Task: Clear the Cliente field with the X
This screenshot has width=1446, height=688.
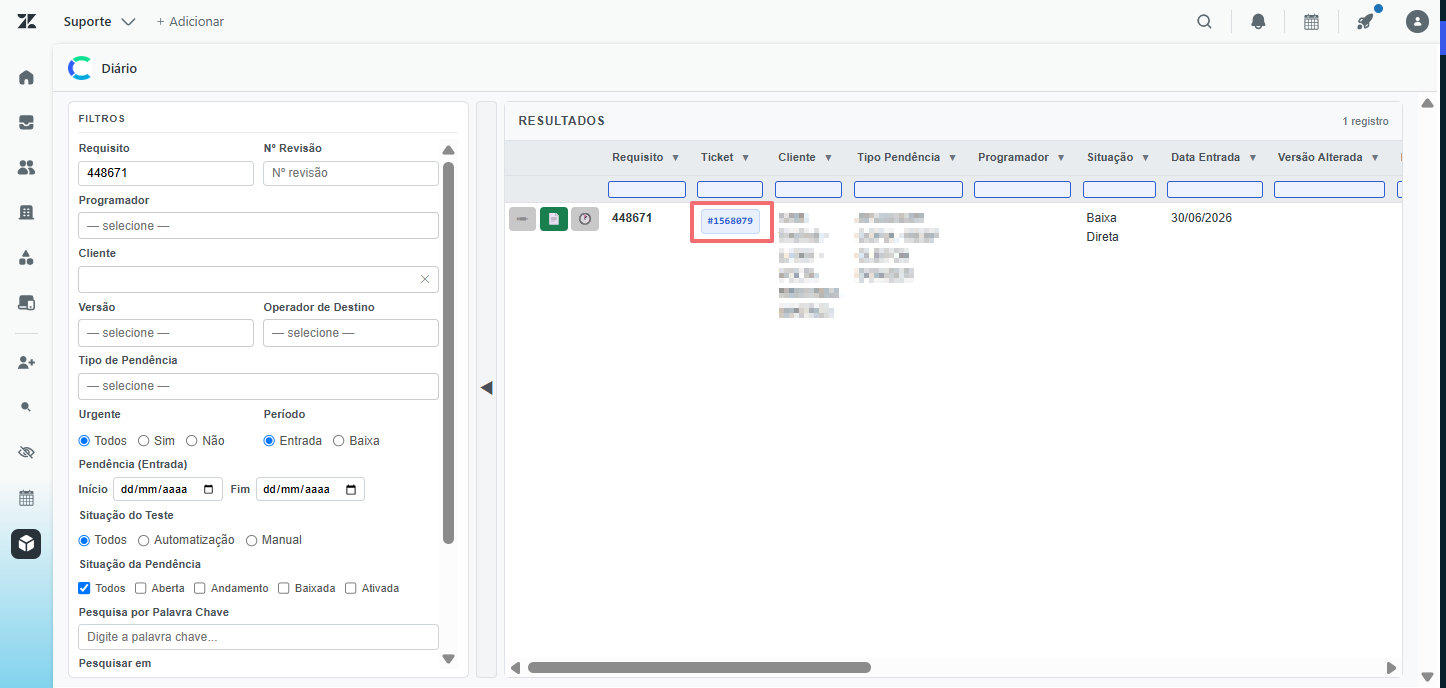Action: coord(425,279)
